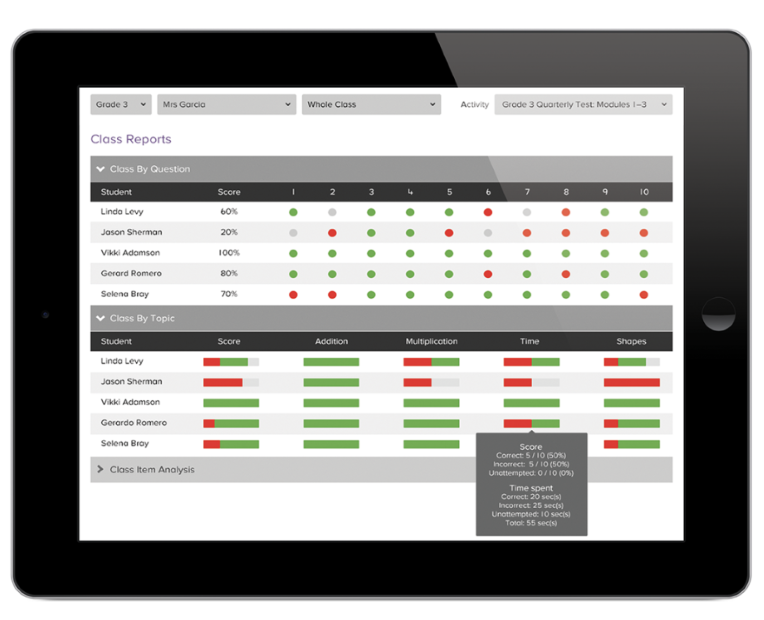Click Linda Levy's green dot for question 1
The height and width of the screenshot is (620, 764).
(293, 212)
